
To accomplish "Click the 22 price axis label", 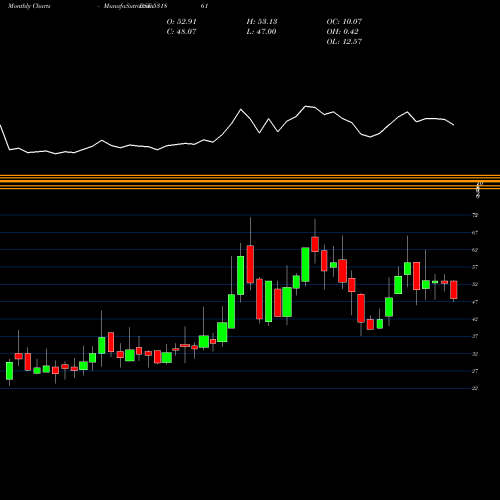I will tap(475, 389).
